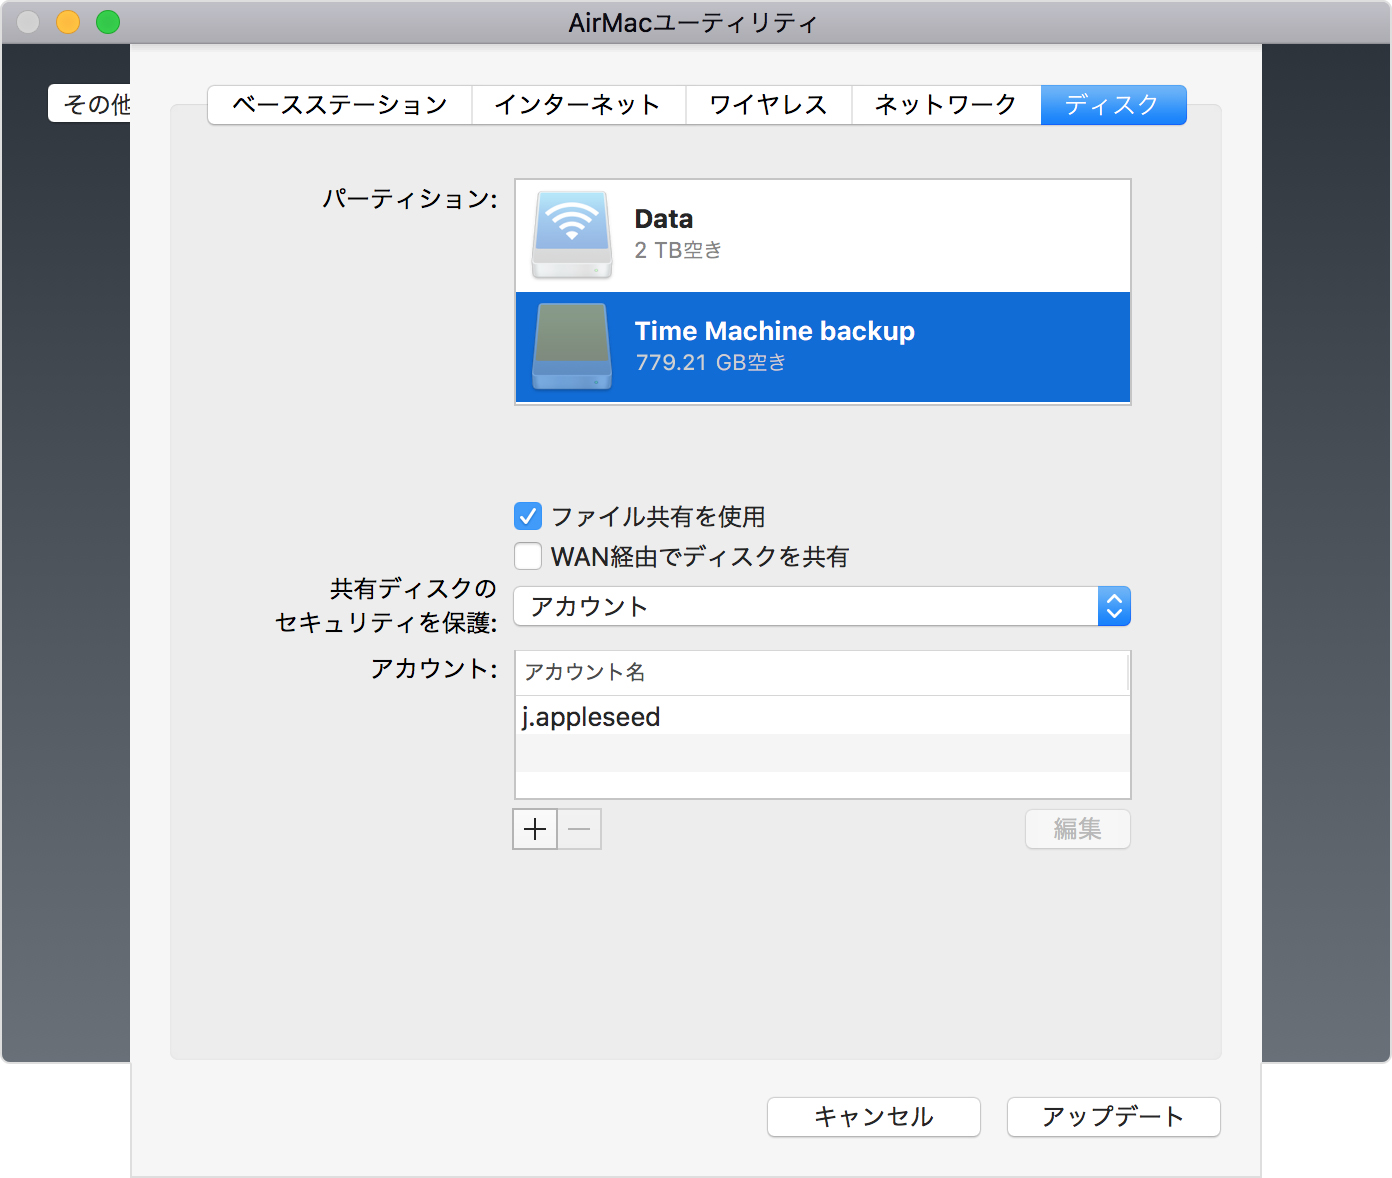The width and height of the screenshot is (1392, 1178).
Task: Select the Data partition name
Action: pyautogui.click(x=664, y=219)
